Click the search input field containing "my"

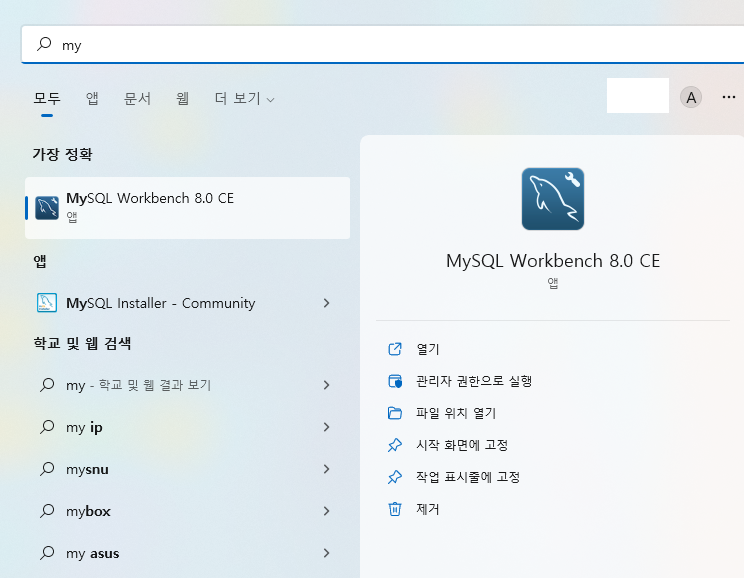click(x=382, y=45)
